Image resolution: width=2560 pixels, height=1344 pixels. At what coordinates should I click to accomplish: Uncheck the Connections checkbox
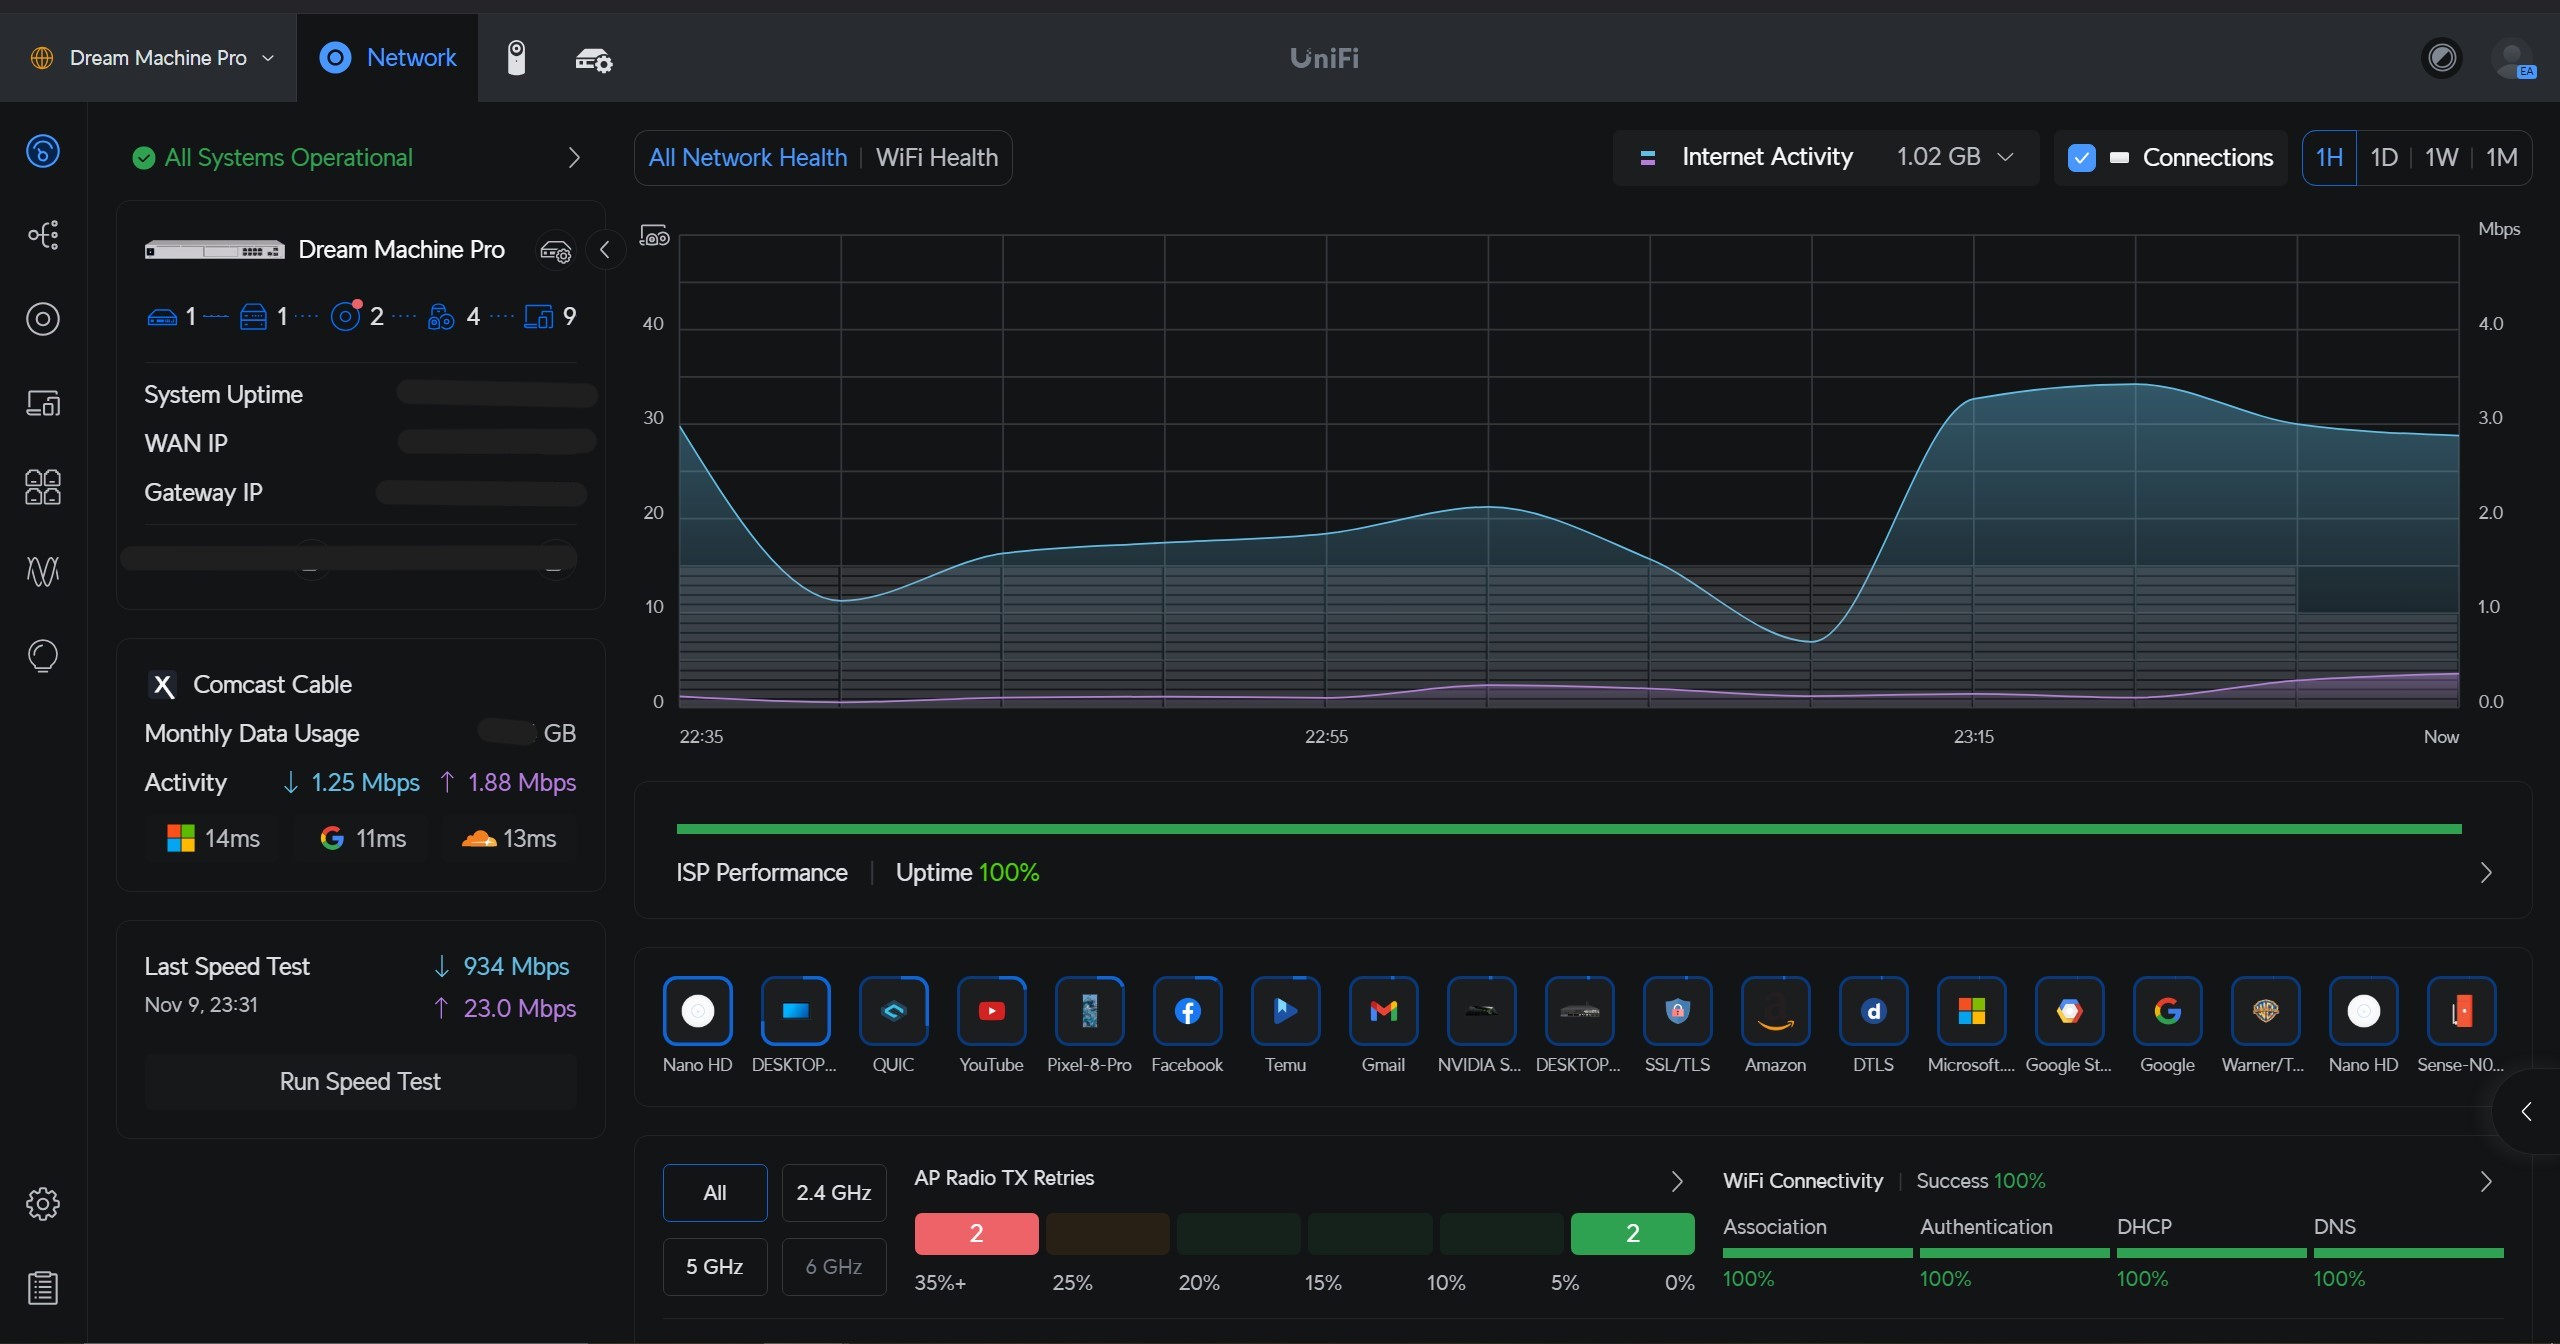pos(2081,158)
